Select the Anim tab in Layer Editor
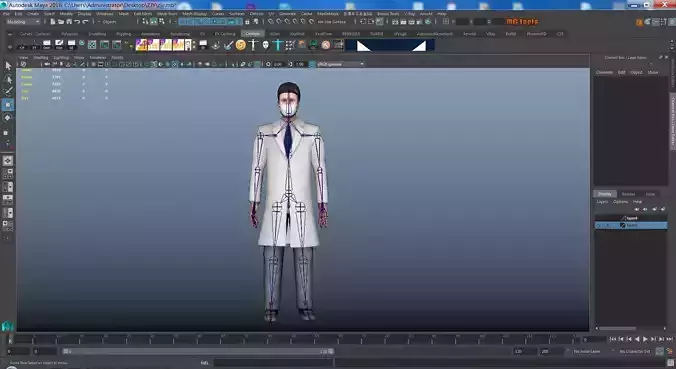This screenshot has height=369, width=676. point(650,194)
